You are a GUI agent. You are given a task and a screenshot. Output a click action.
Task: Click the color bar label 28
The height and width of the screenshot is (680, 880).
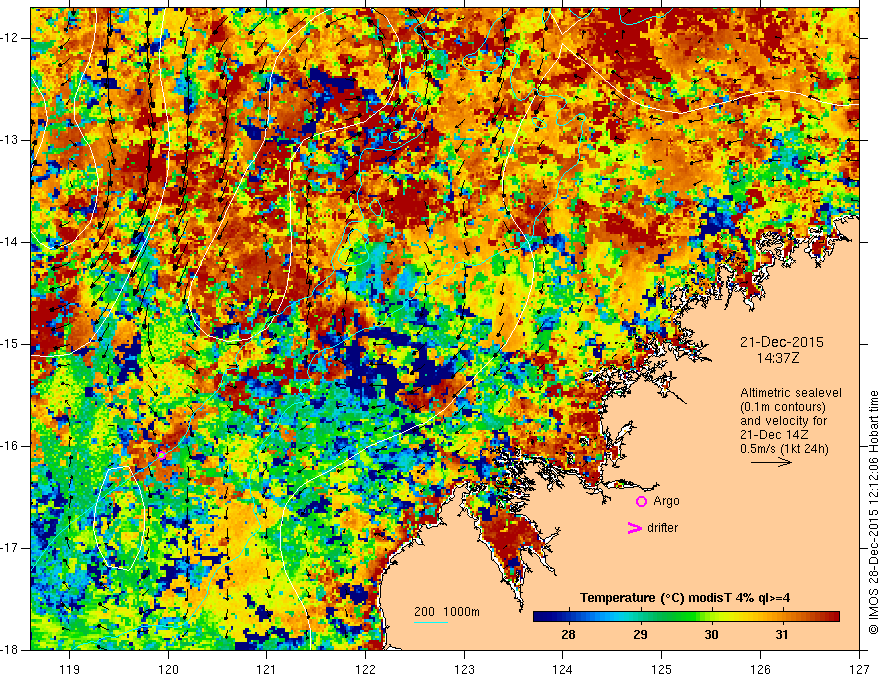tap(568, 635)
